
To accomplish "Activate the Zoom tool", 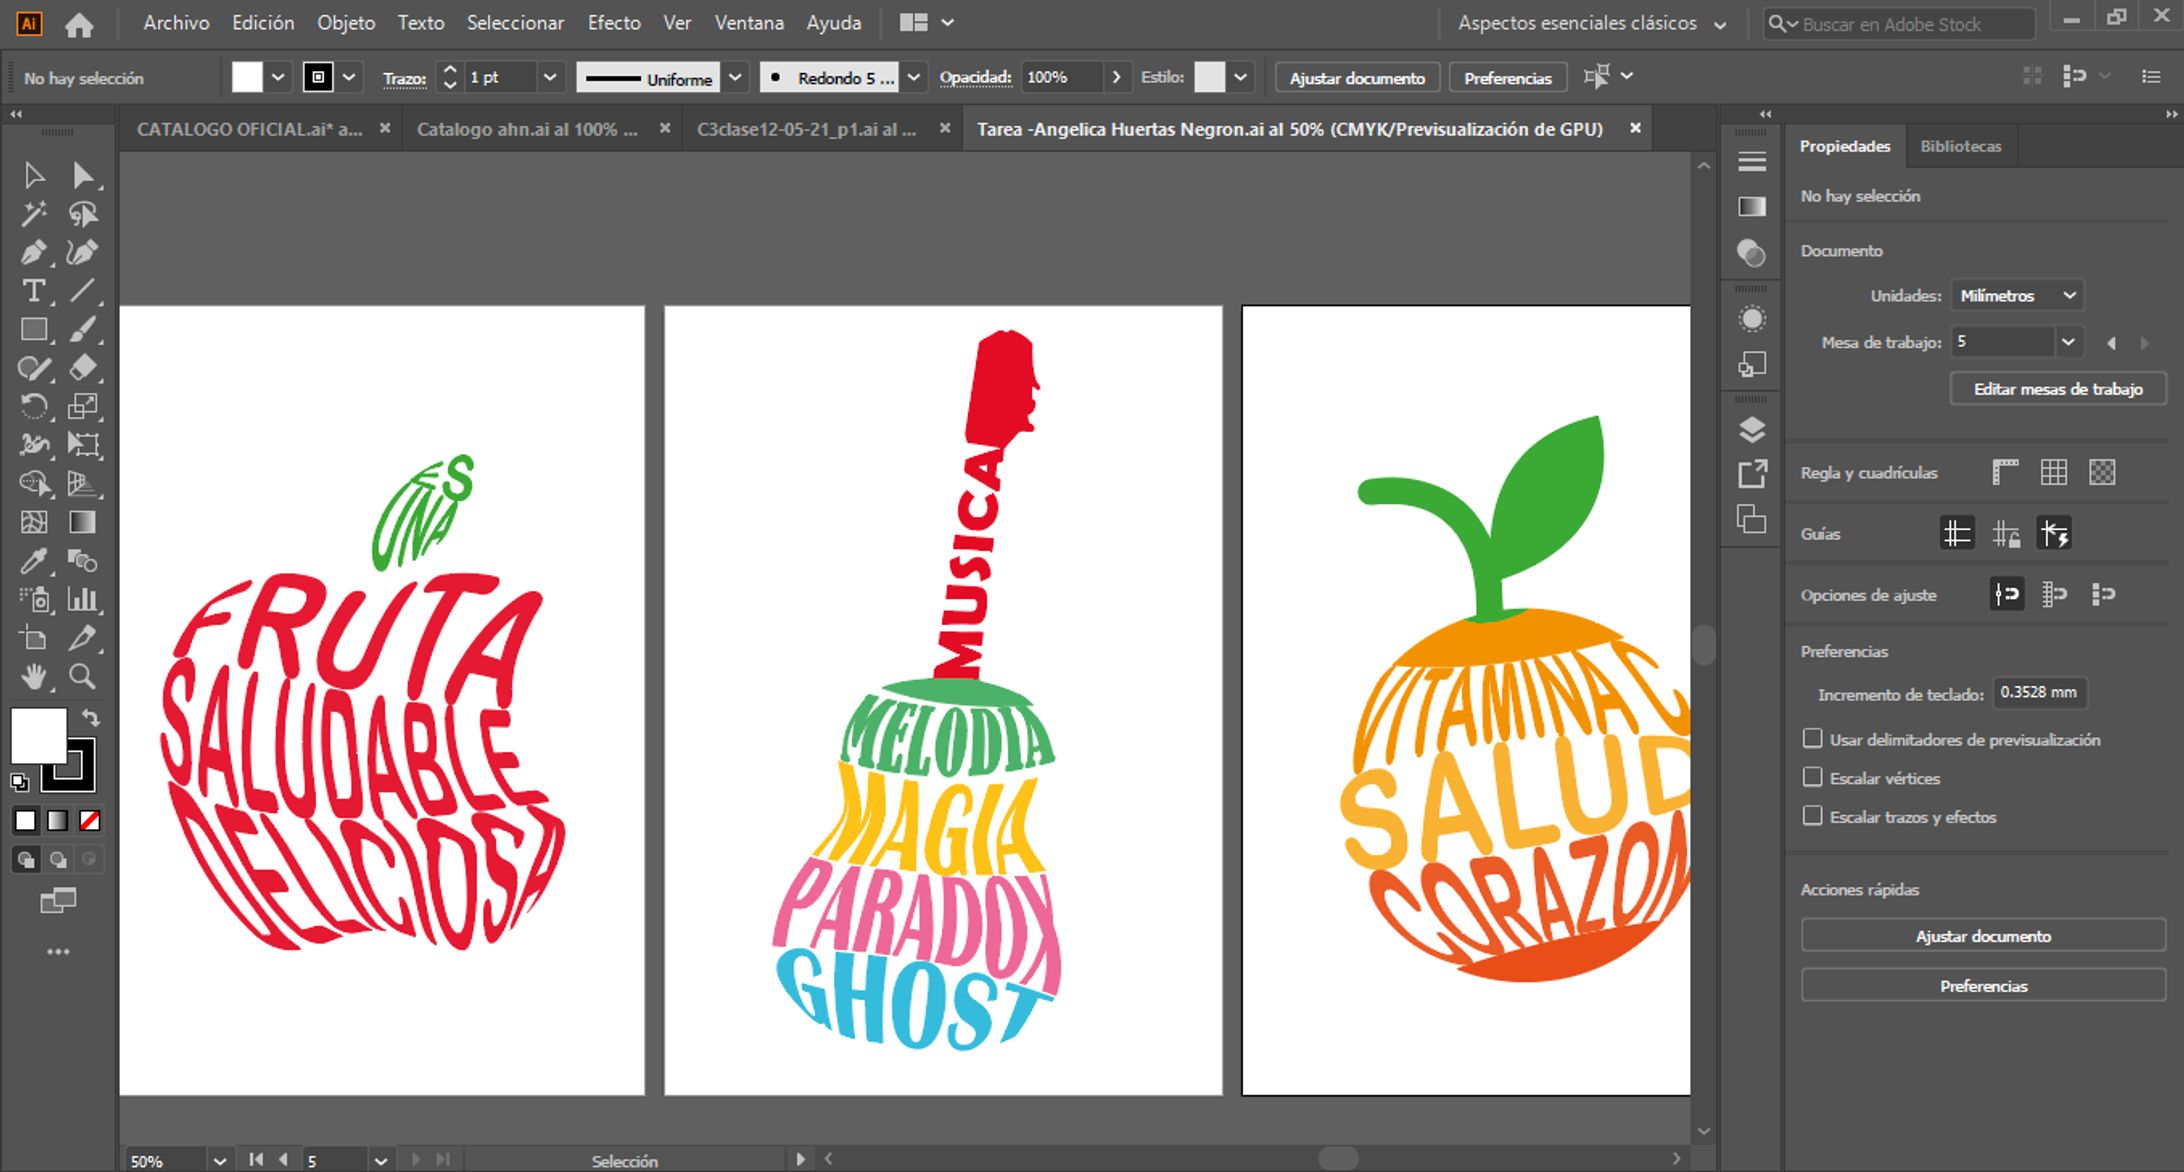I will point(82,677).
